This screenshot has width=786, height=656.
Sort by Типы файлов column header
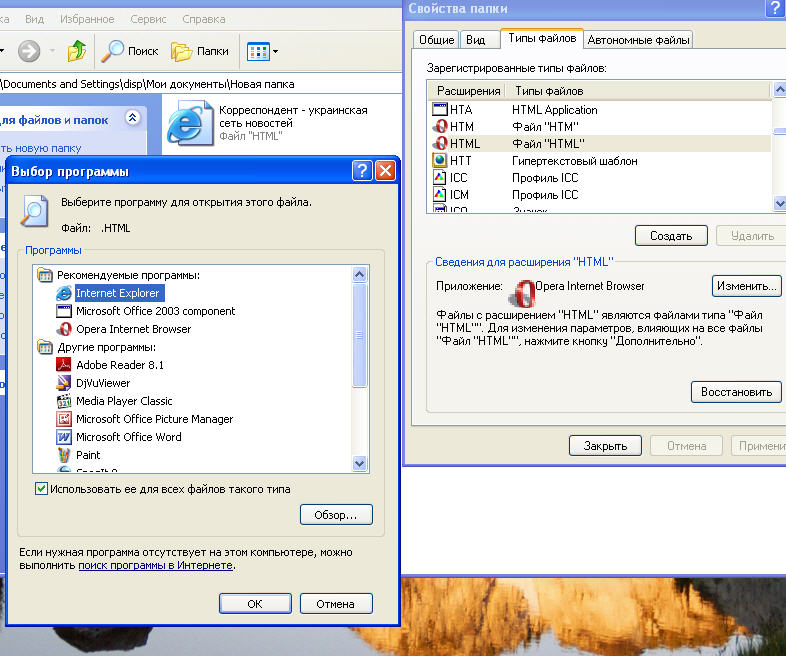(x=638, y=91)
